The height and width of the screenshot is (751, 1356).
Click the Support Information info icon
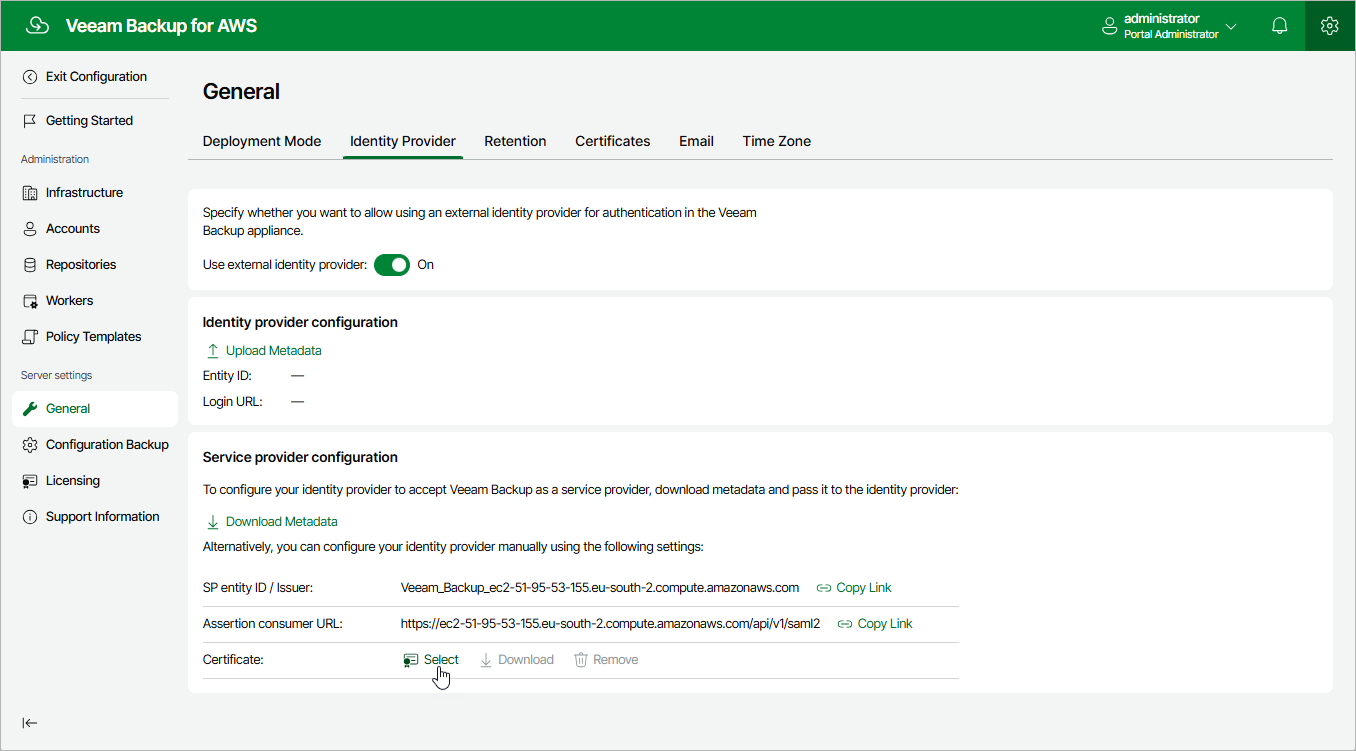coord(30,517)
